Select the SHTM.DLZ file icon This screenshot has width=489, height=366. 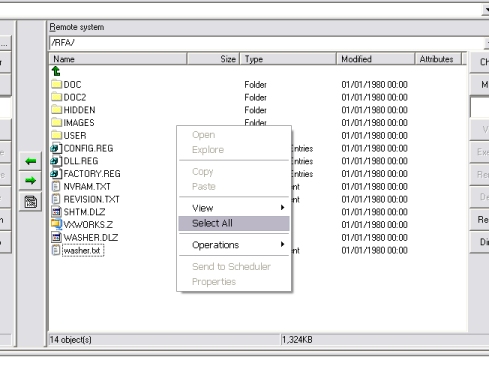[56, 212]
